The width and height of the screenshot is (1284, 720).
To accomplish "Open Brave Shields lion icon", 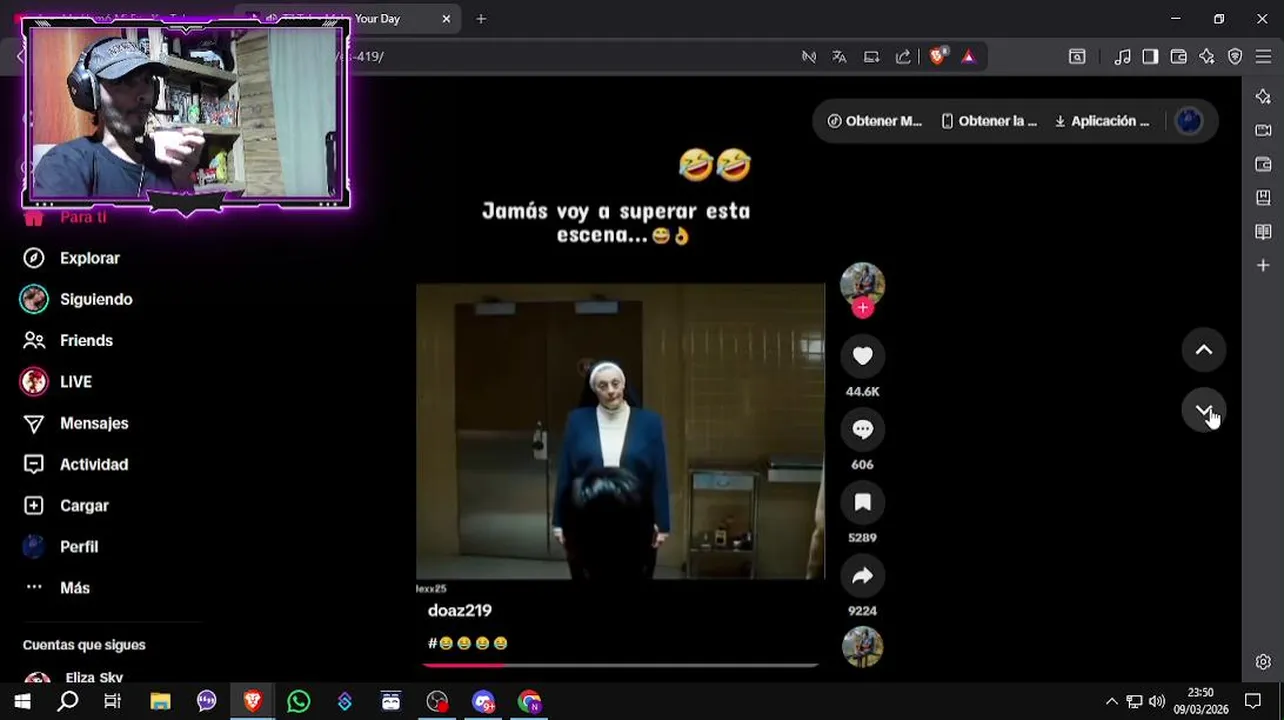I will (x=937, y=57).
